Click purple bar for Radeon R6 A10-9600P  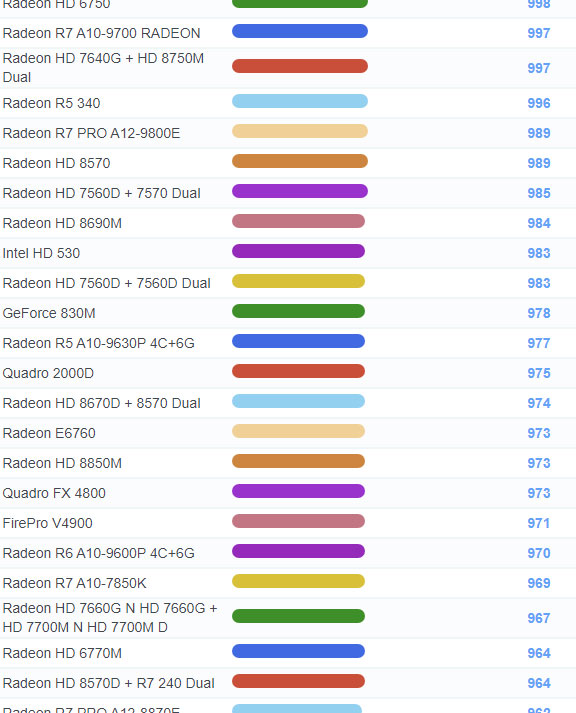pyautogui.click(x=298, y=551)
